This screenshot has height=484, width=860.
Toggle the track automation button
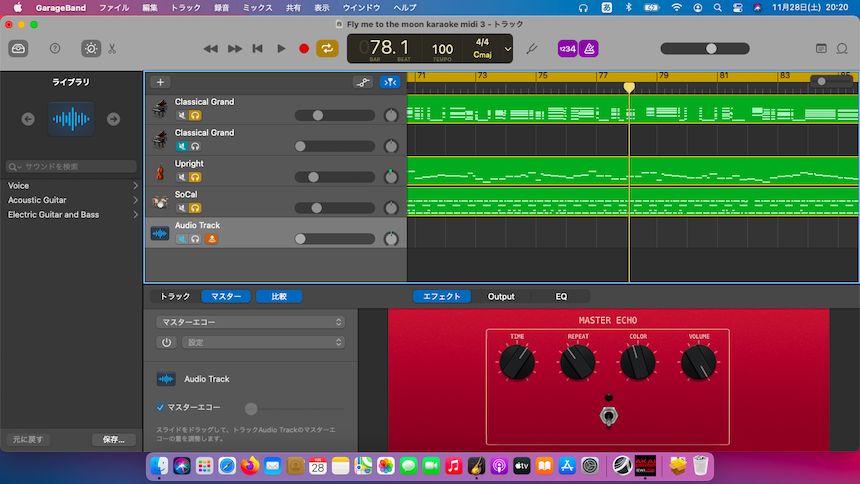[363, 82]
